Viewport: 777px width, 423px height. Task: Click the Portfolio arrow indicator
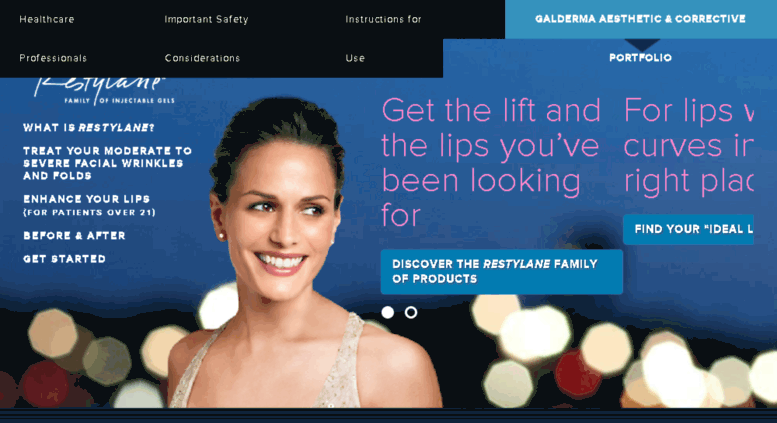point(642,45)
